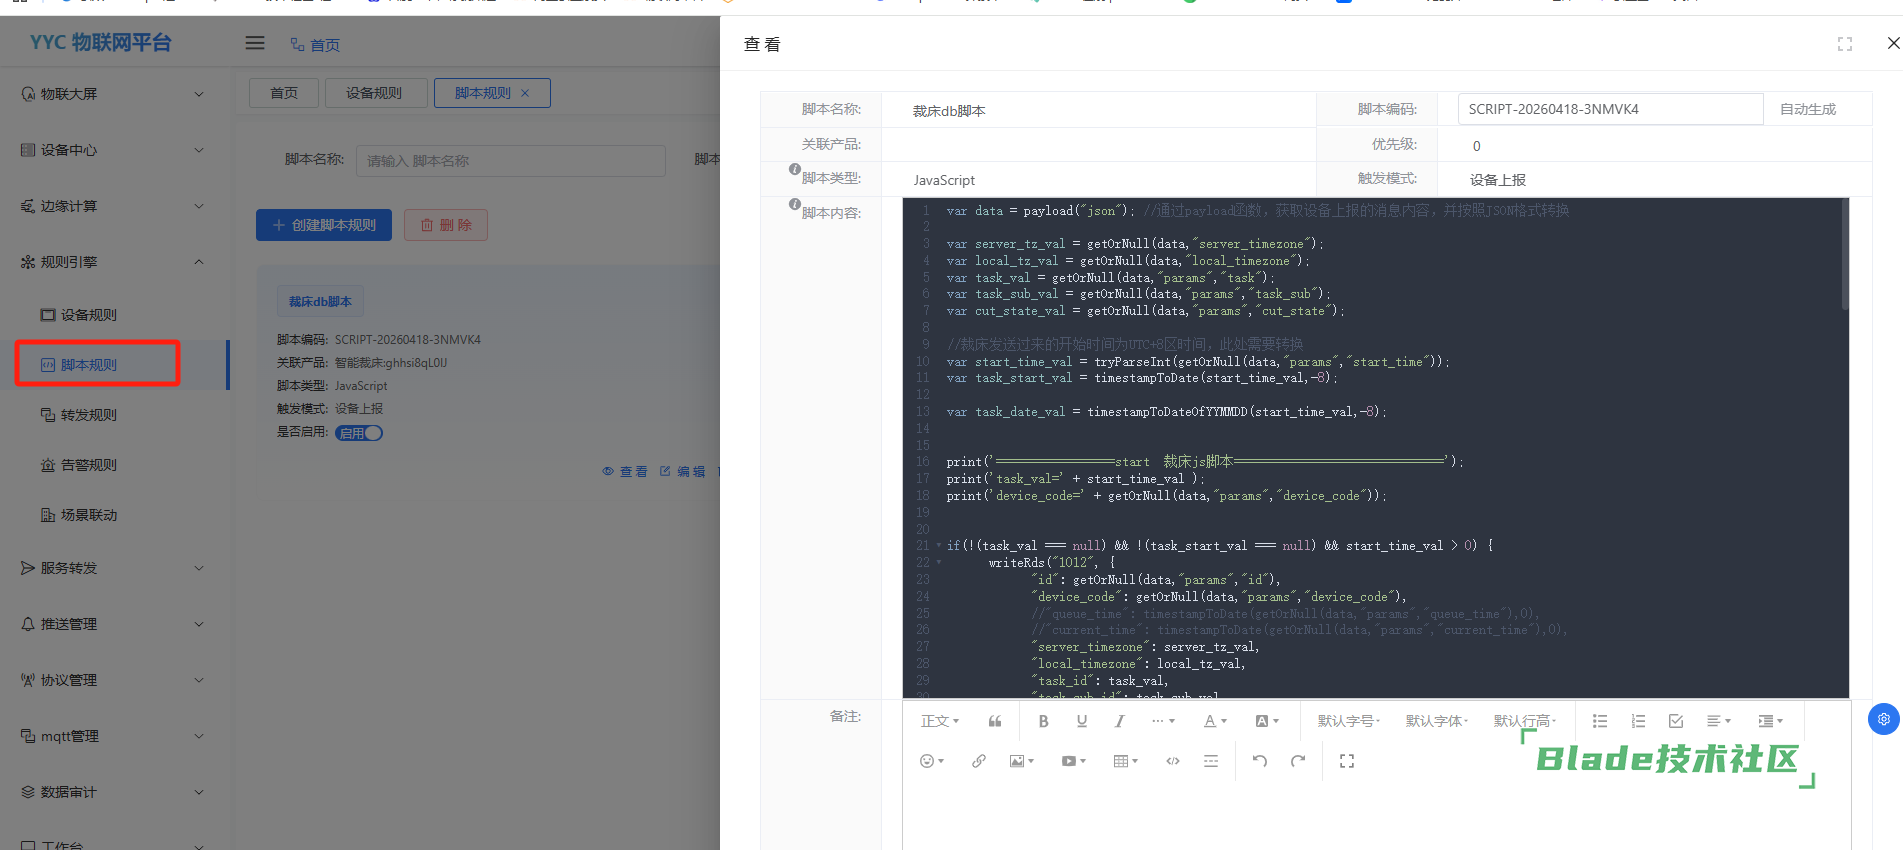Click the blue settings gear at right edge

1883,719
